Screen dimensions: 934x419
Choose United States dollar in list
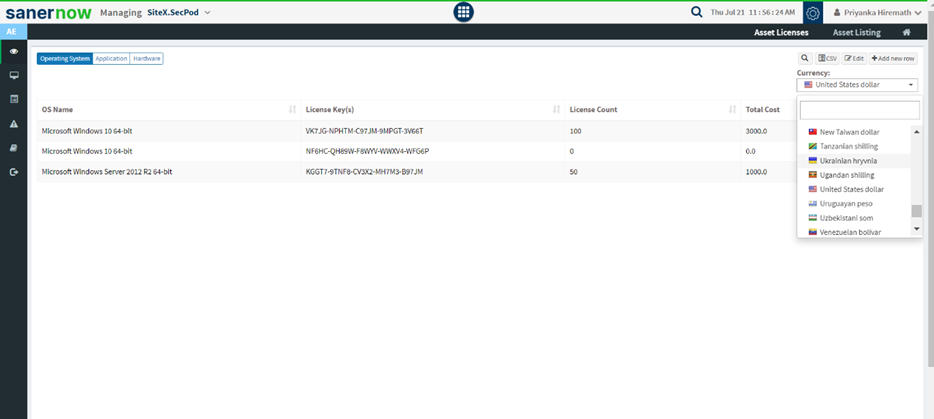854,190
